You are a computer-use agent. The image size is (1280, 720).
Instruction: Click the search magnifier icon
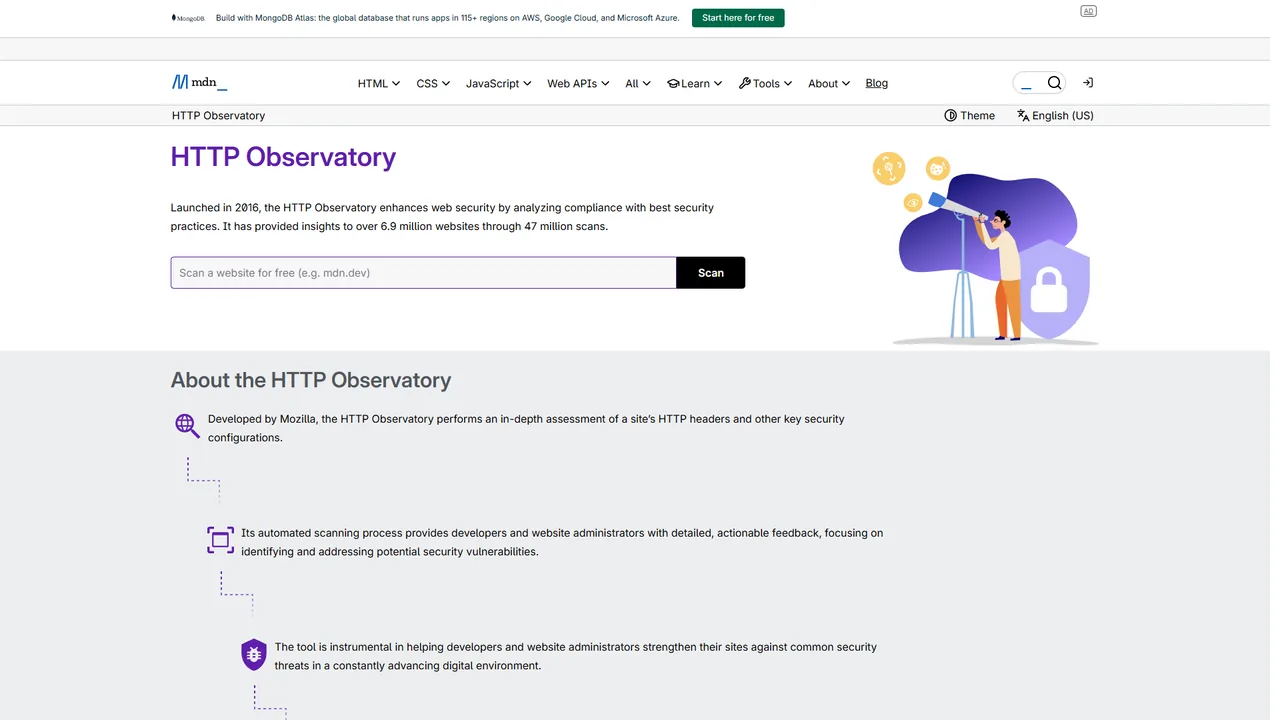coord(1054,83)
